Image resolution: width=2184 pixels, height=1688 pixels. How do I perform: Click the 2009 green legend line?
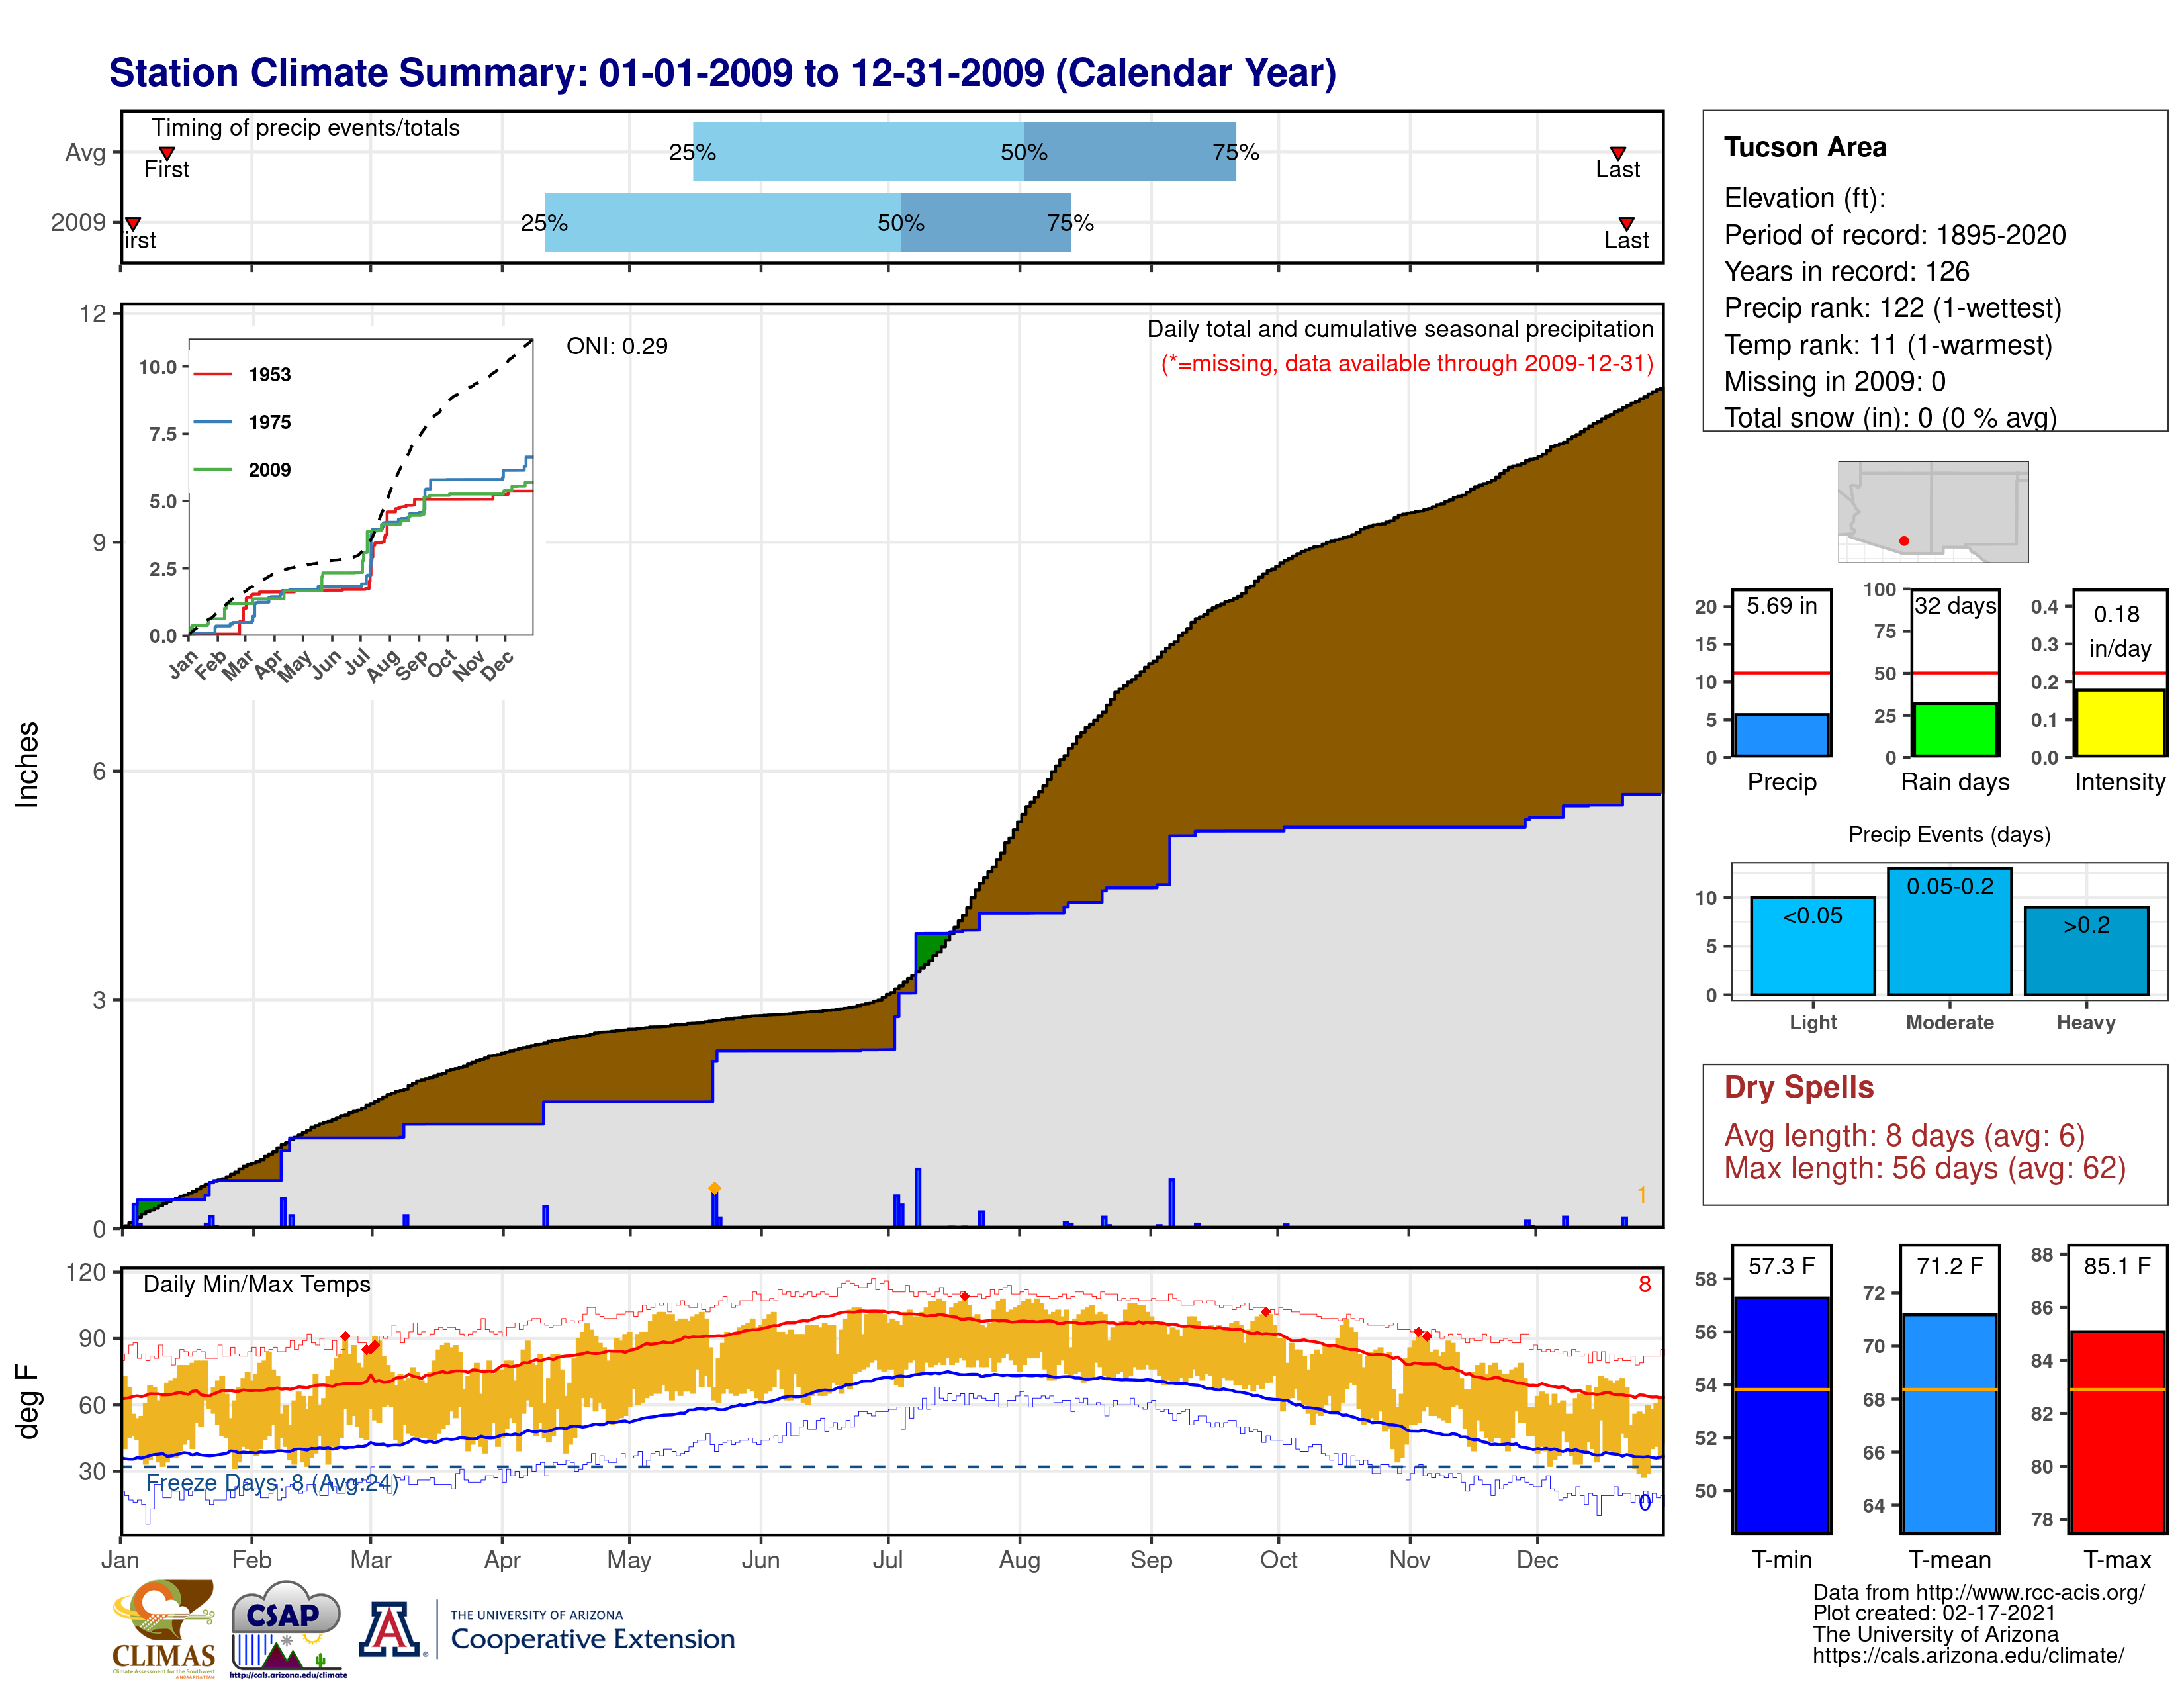(x=212, y=469)
